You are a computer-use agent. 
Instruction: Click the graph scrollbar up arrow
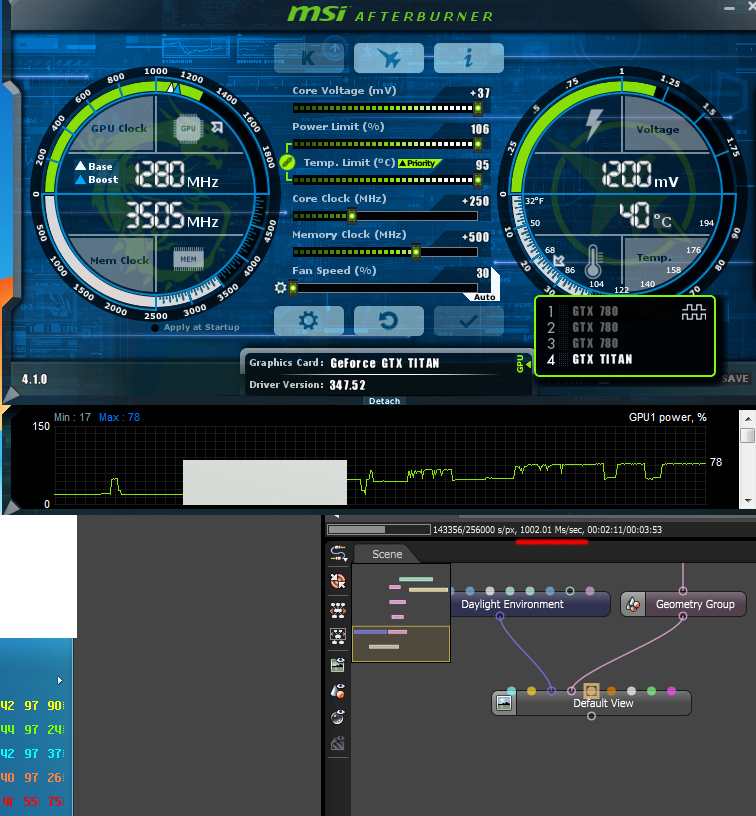[x=748, y=419]
